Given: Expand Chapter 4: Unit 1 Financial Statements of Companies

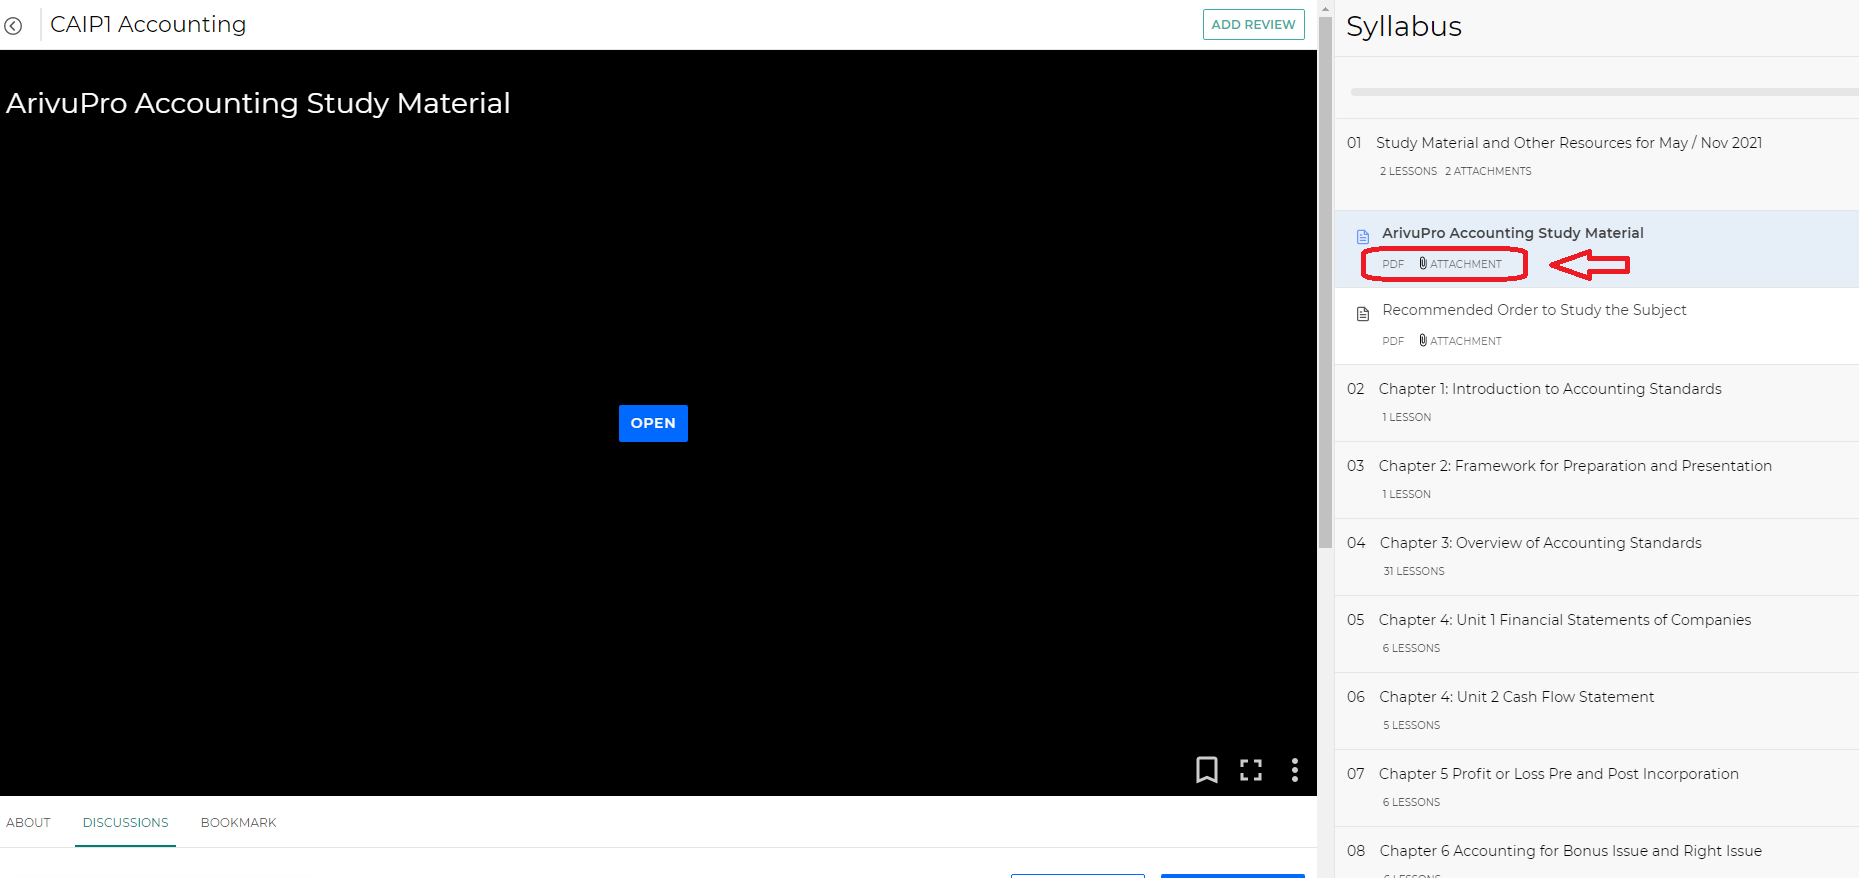Looking at the screenshot, I should point(1597,634).
